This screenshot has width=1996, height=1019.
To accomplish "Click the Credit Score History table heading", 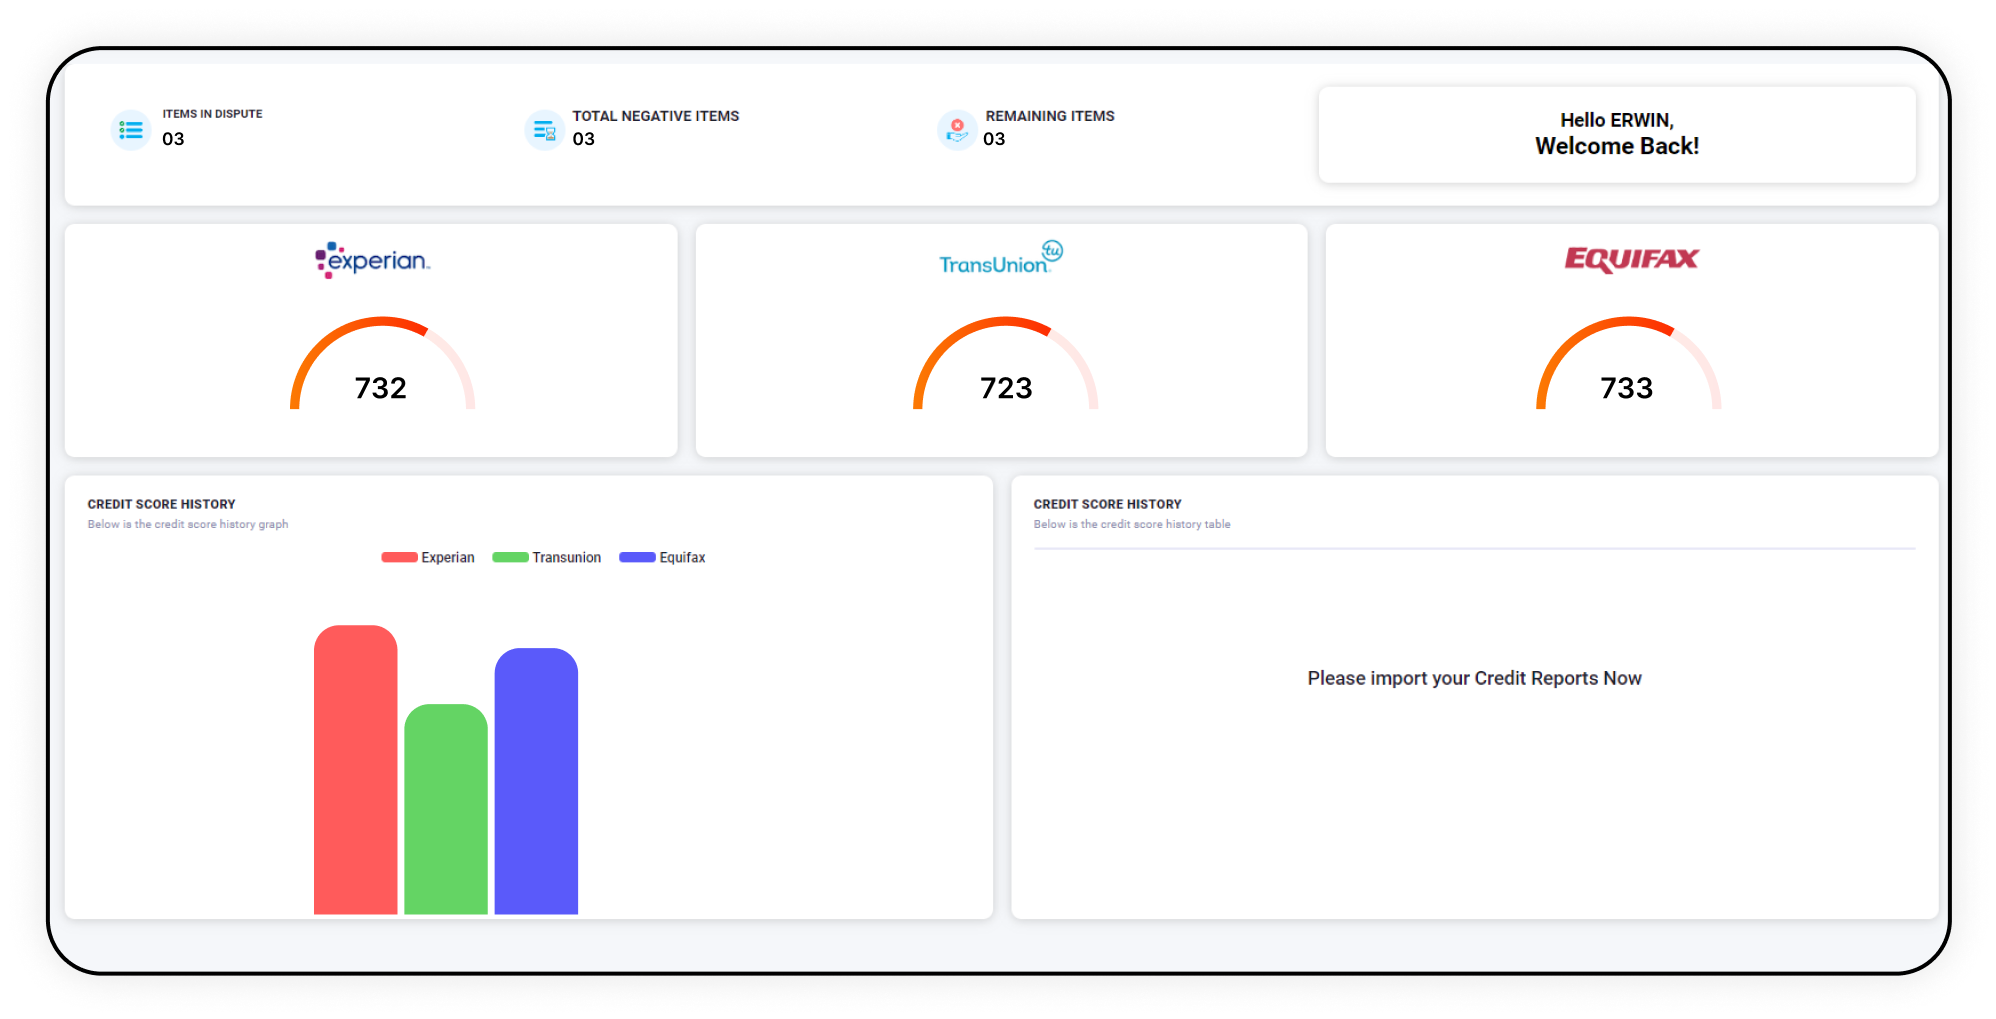I will click(1107, 504).
